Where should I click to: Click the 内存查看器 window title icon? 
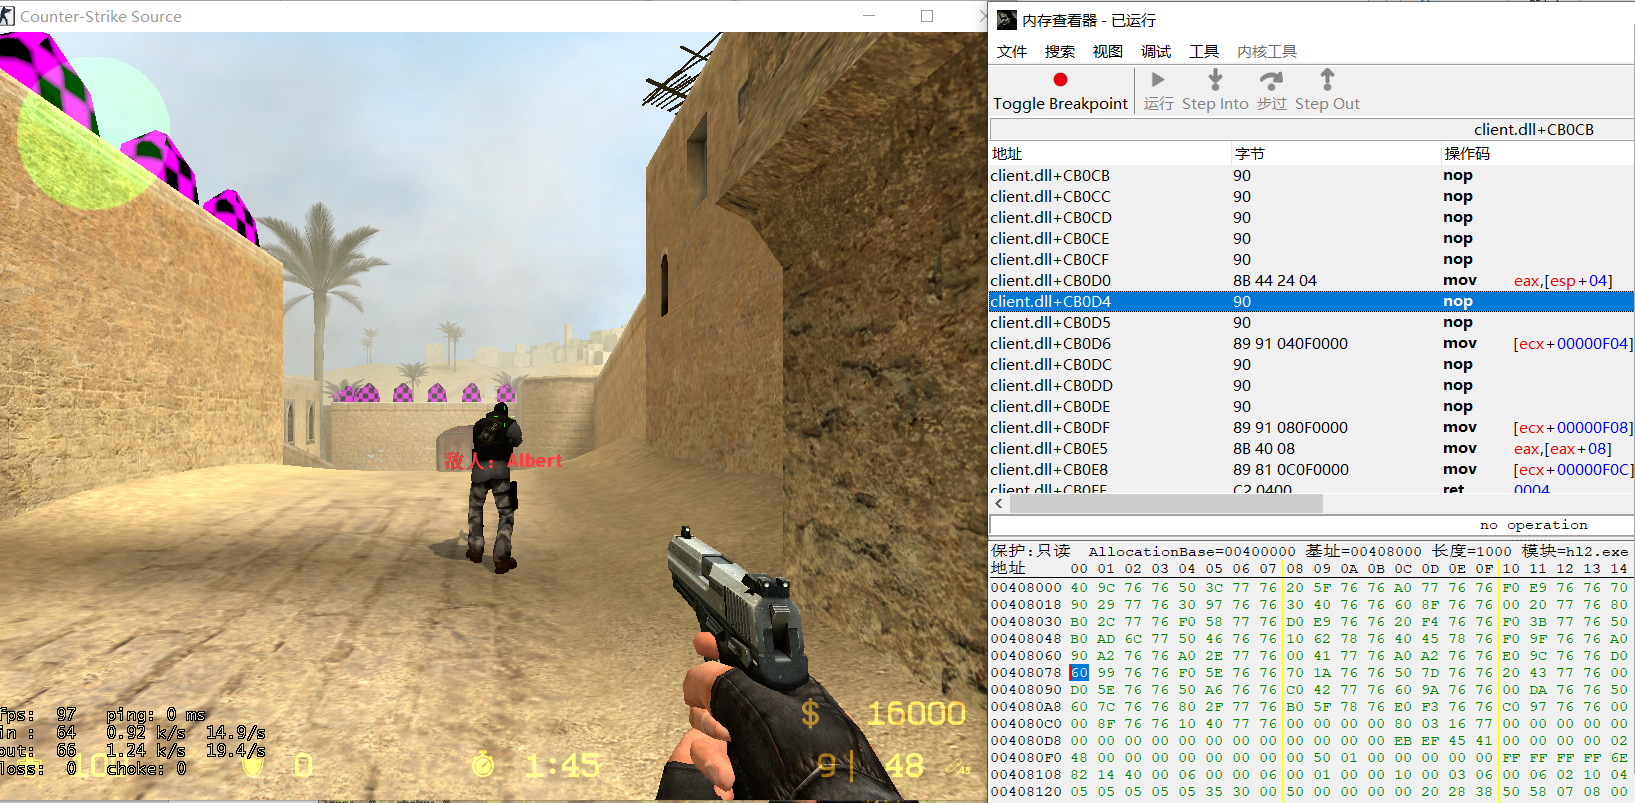click(1006, 20)
